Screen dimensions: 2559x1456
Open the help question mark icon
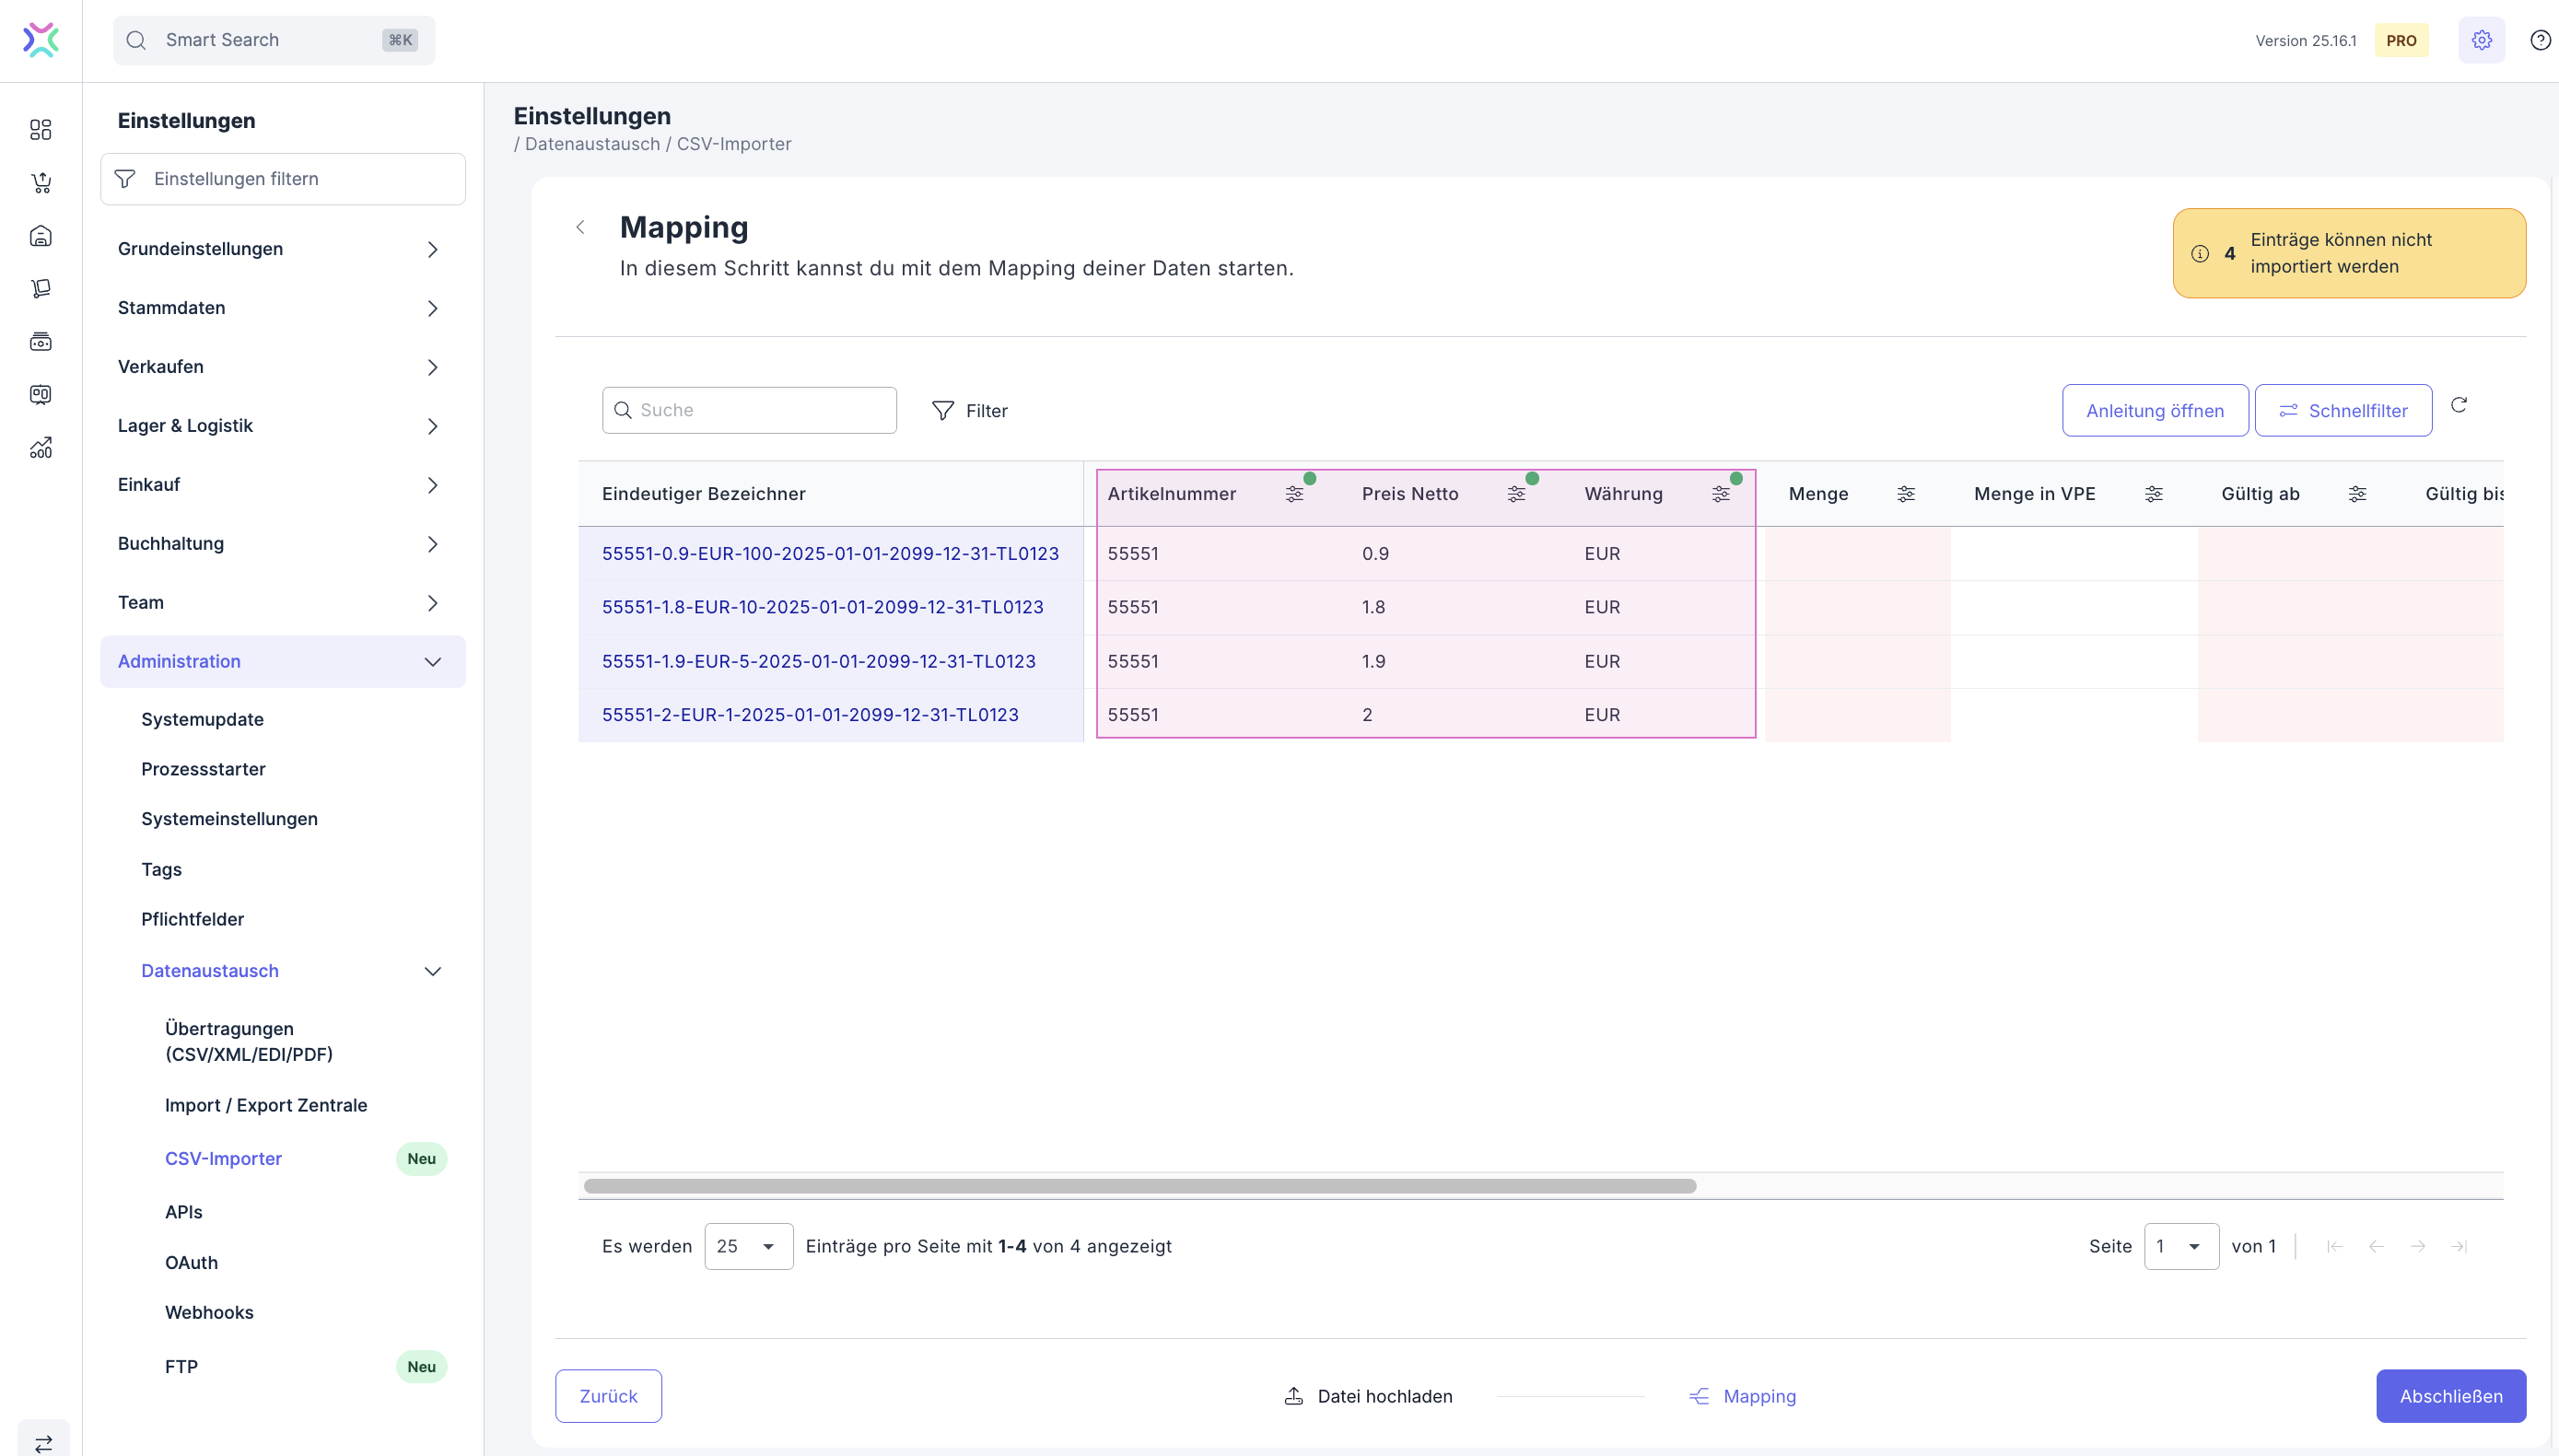pos(2539,40)
